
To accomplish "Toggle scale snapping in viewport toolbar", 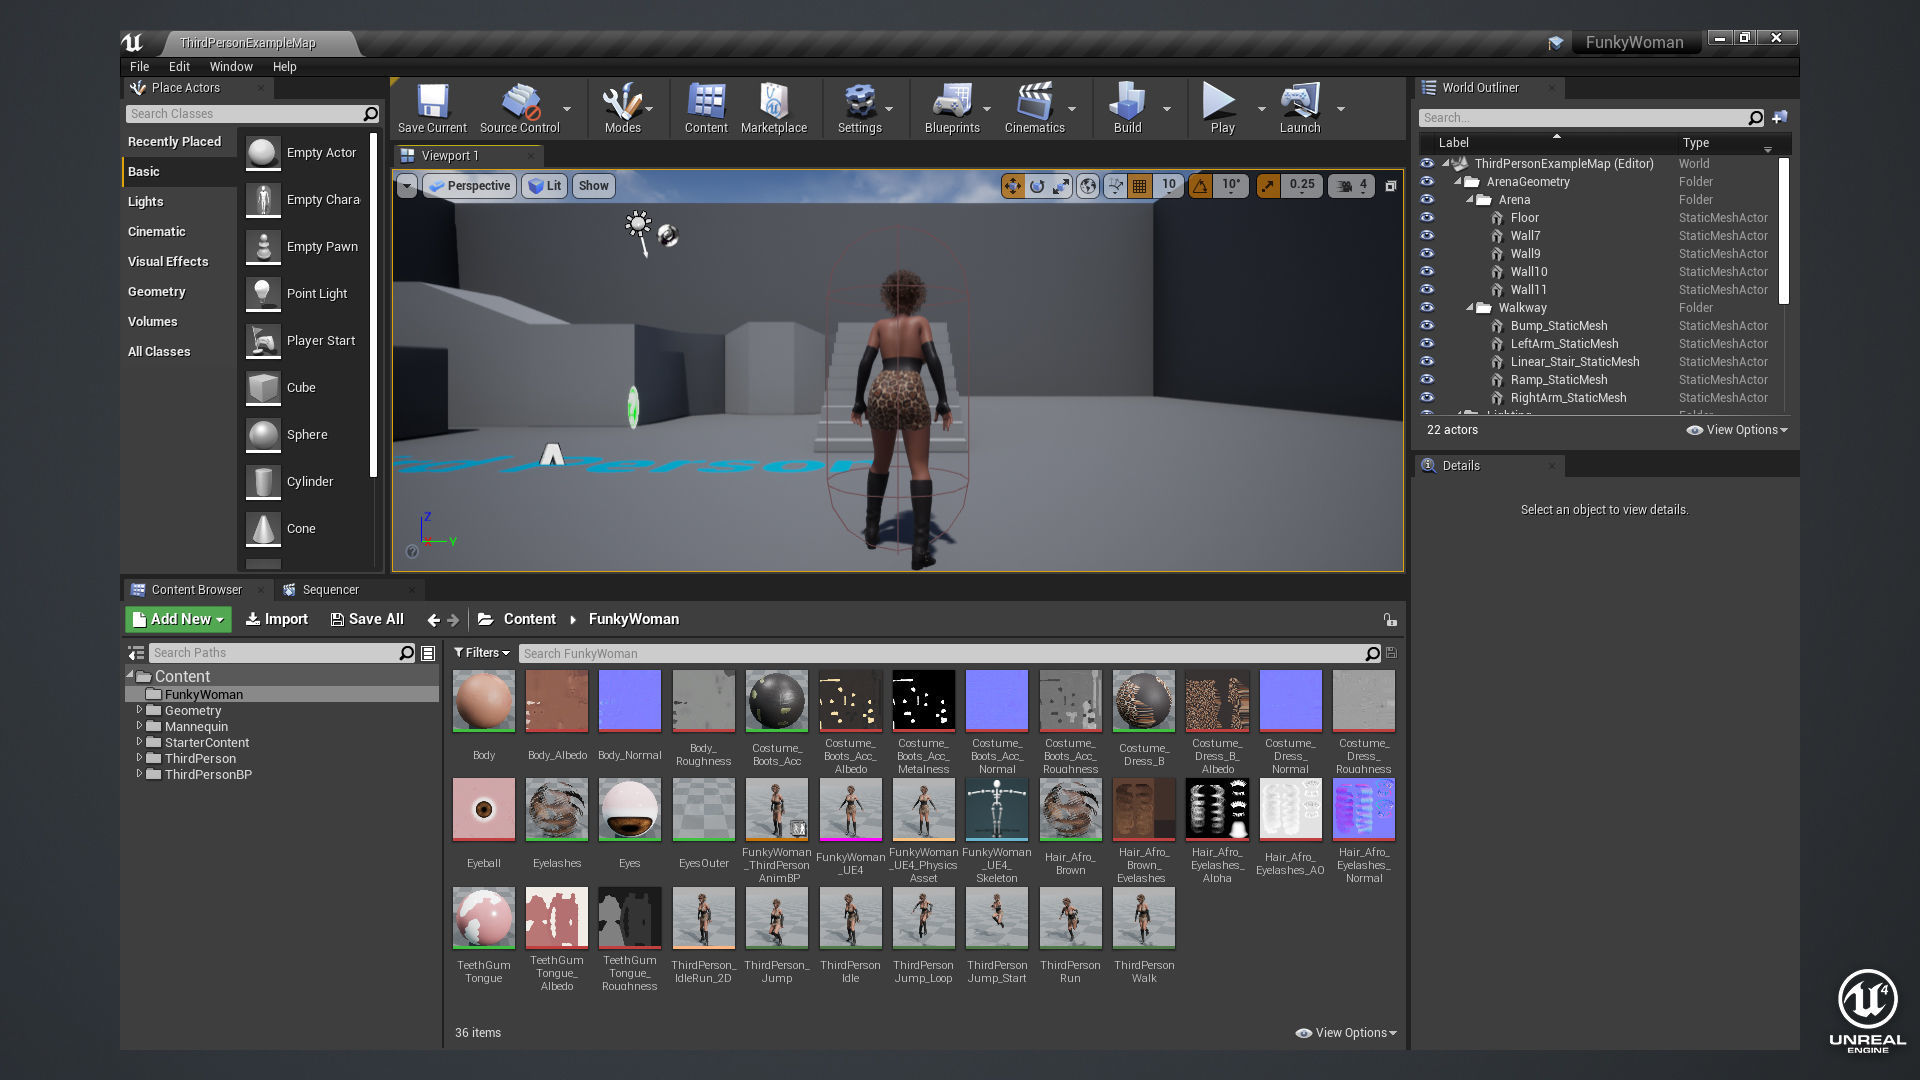I will (1268, 186).
